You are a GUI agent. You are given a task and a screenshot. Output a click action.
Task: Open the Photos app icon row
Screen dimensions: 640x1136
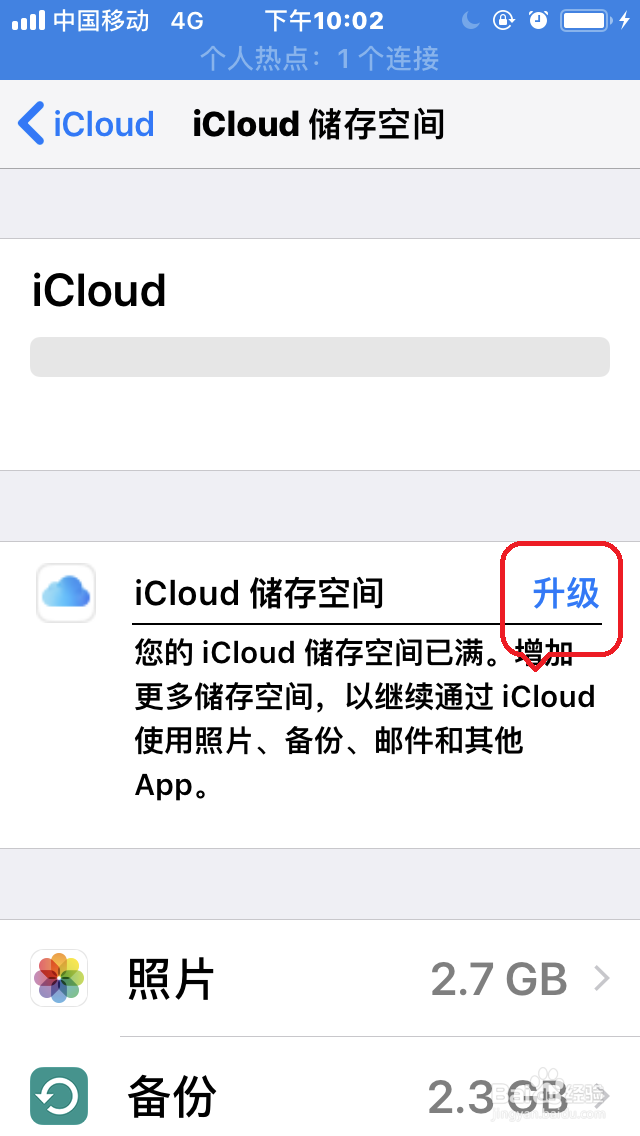pyautogui.click(x=59, y=978)
